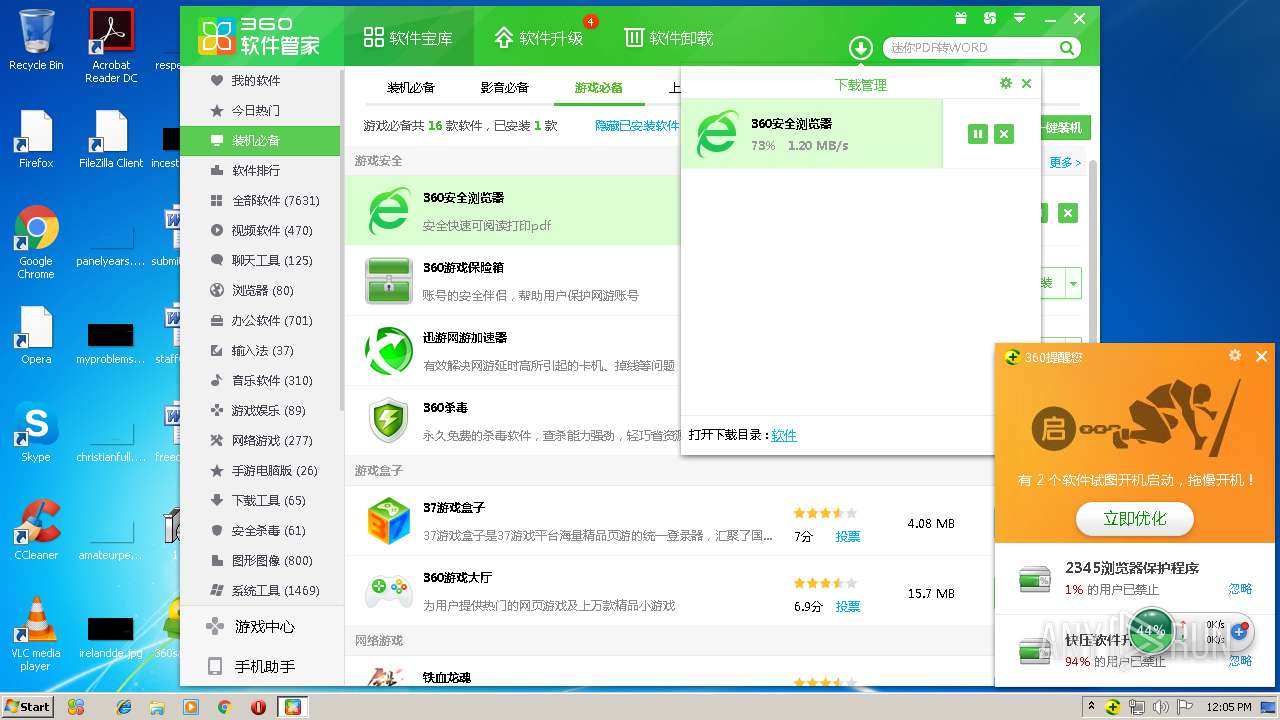Click the 迅游网游加速器 icon

click(x=388, y=351)
